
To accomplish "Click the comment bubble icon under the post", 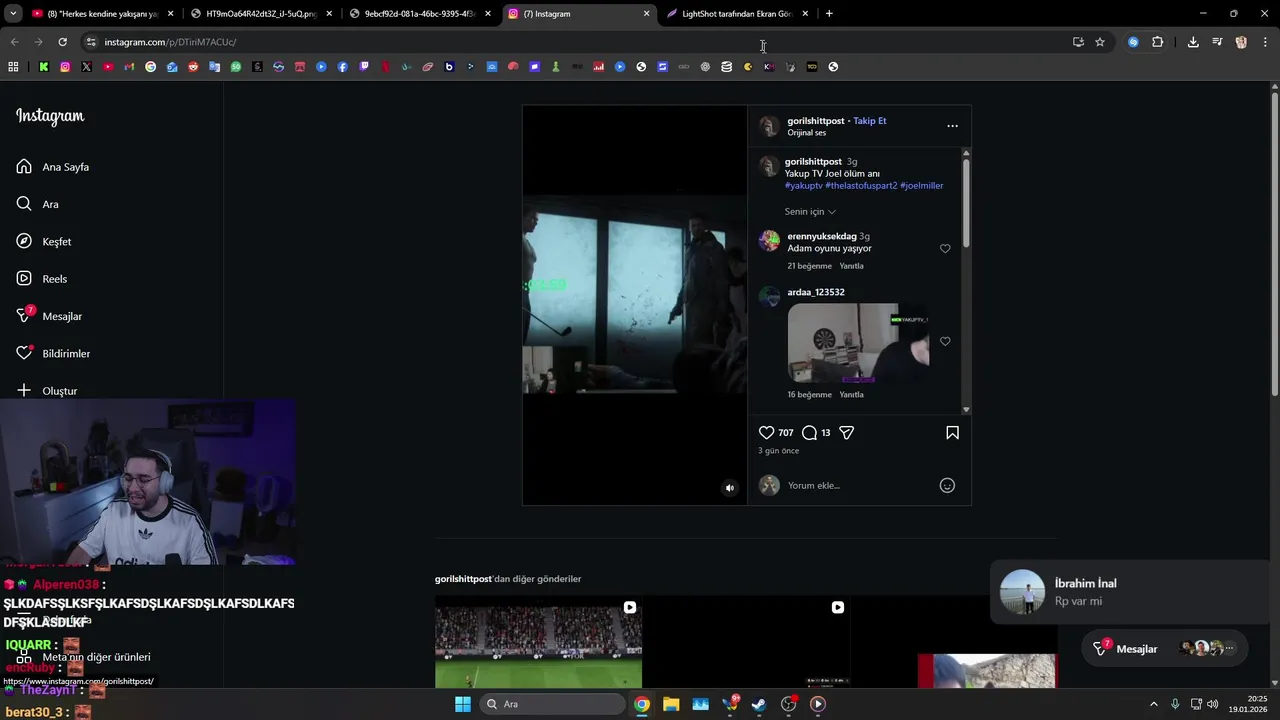I will [x=809, y=433].
